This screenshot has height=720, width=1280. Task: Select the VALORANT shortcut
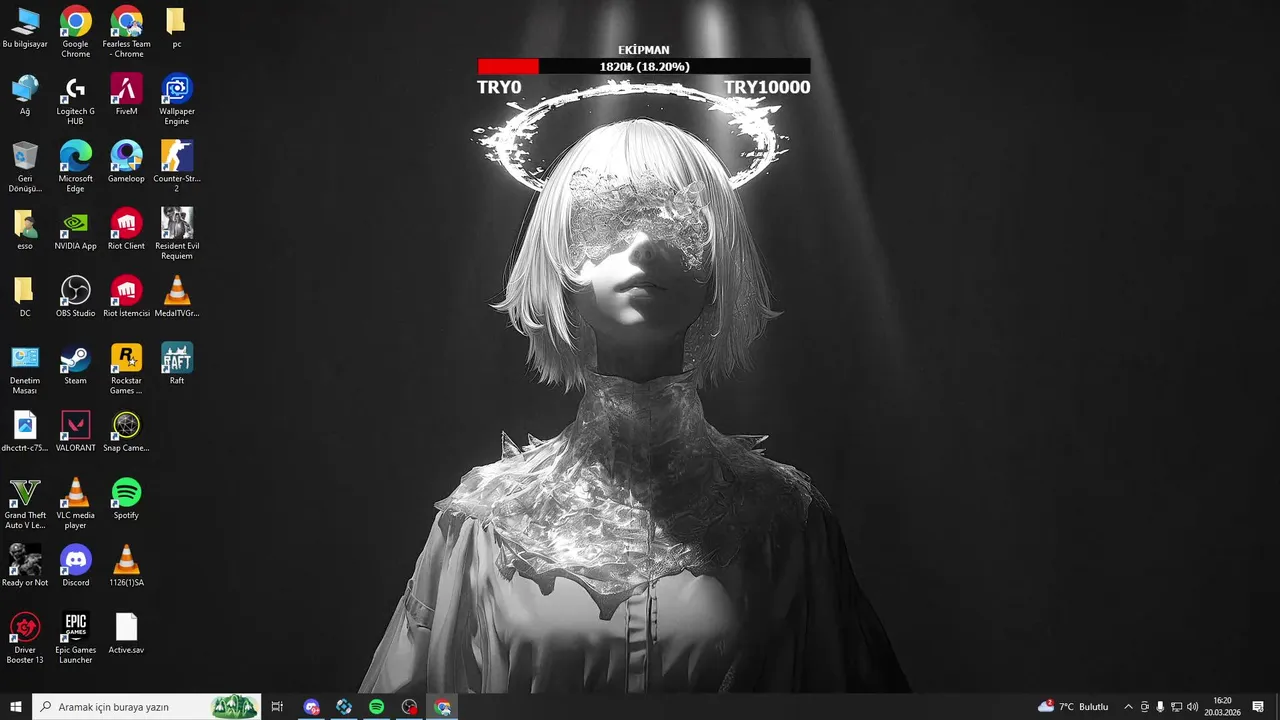click(x=75, y=431)
